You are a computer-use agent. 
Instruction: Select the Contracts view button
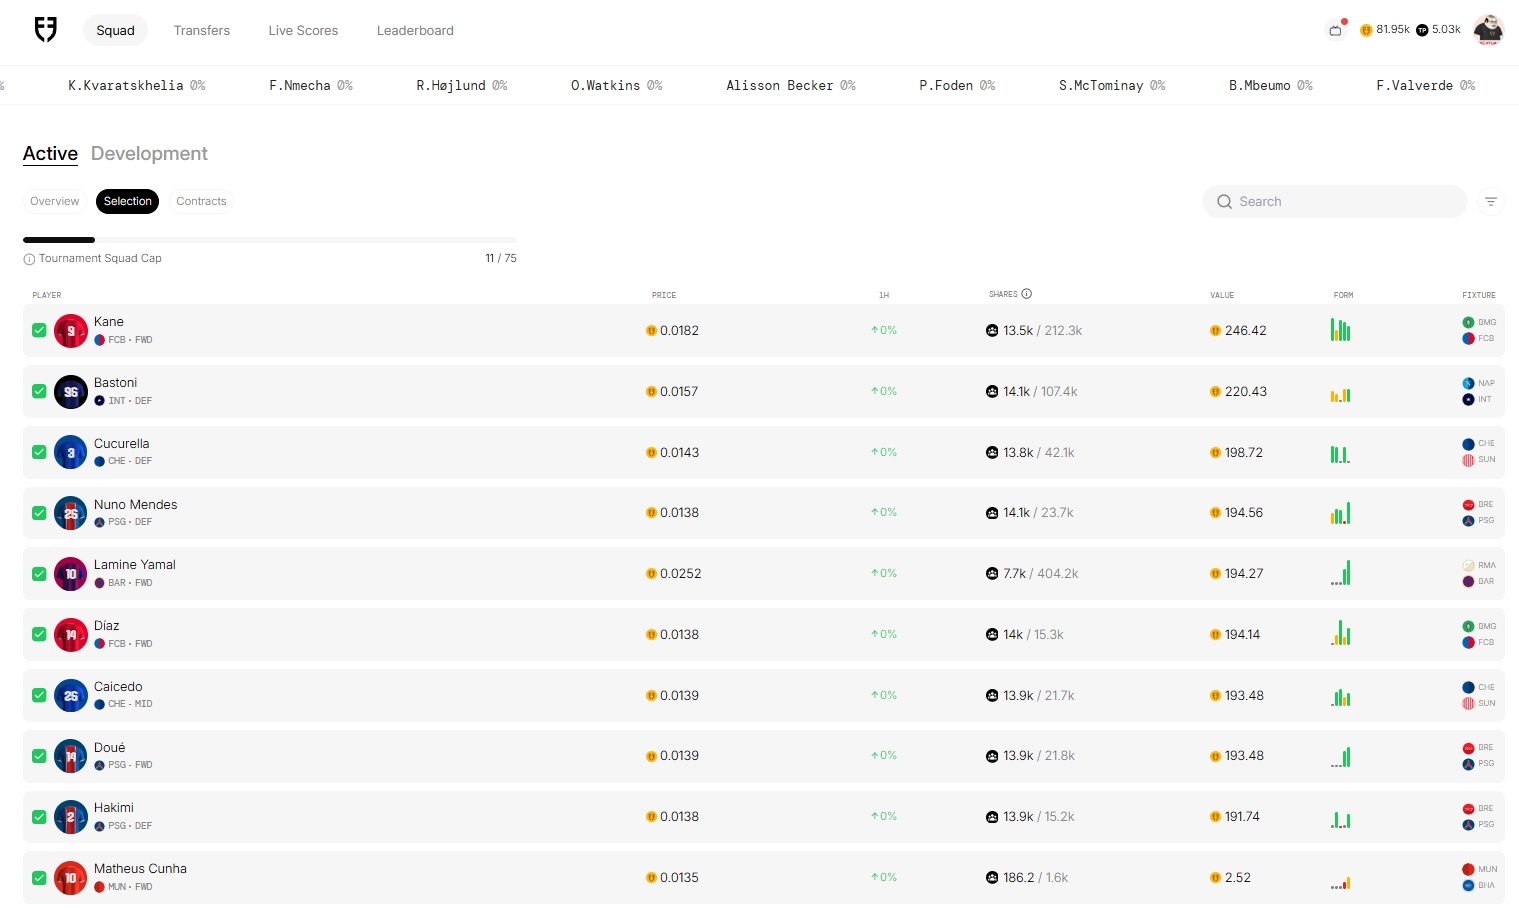201,202
